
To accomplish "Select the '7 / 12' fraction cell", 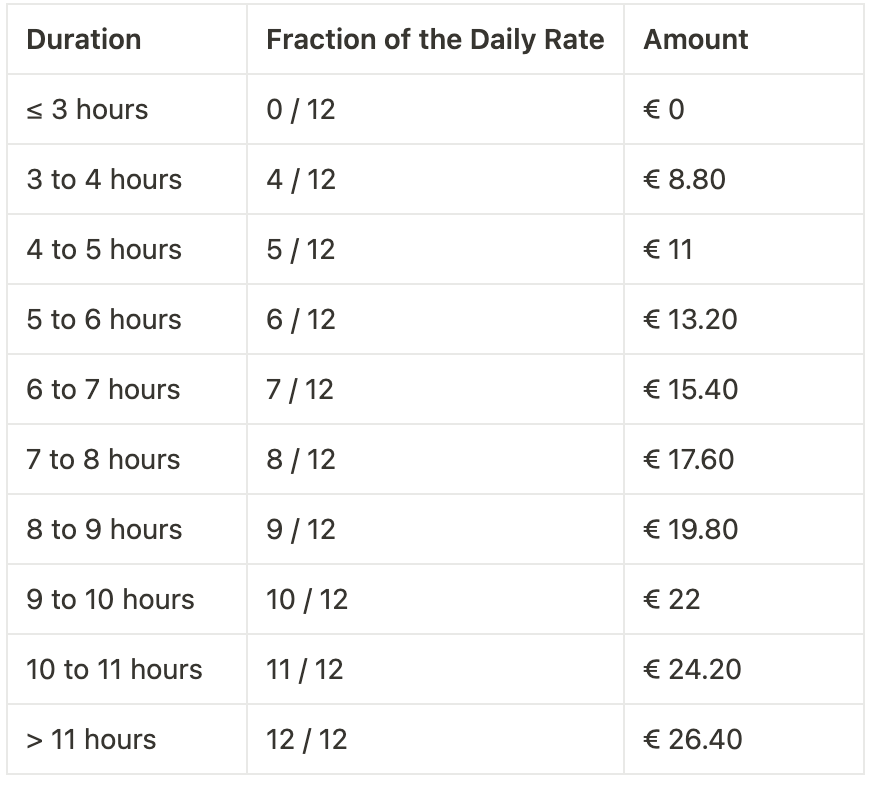I will [x=435, y=389].
